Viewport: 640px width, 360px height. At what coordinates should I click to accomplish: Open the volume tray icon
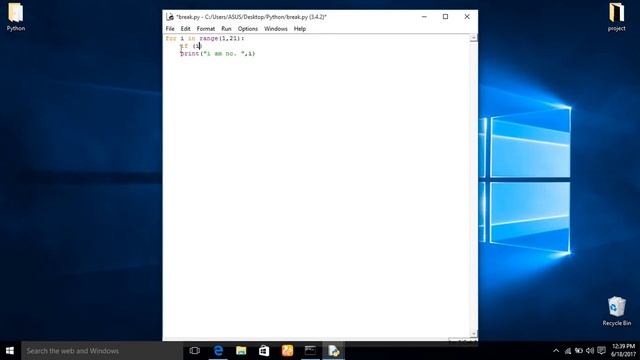click(590, 351)
